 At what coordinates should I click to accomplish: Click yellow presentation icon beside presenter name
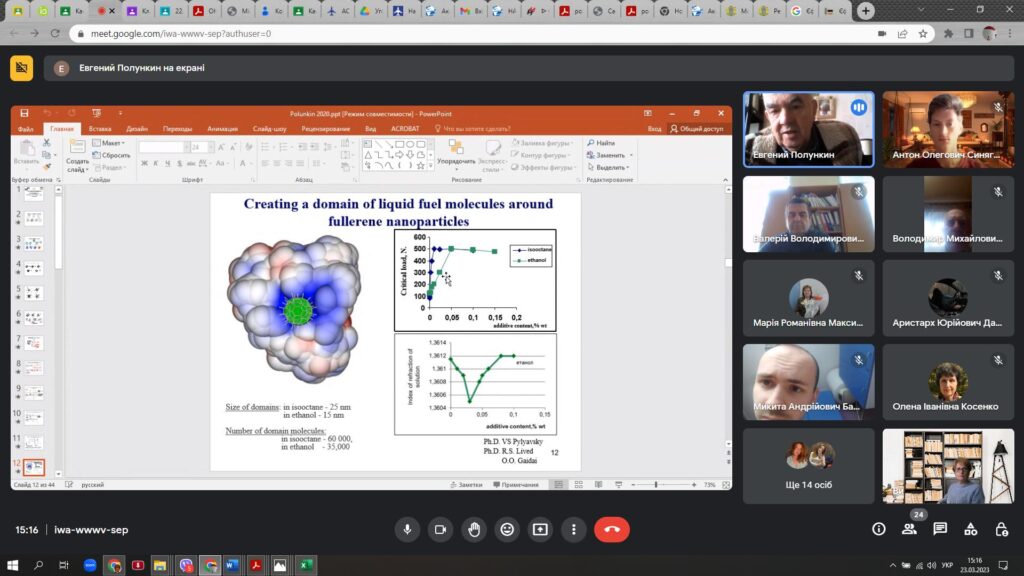coord(21,68)
